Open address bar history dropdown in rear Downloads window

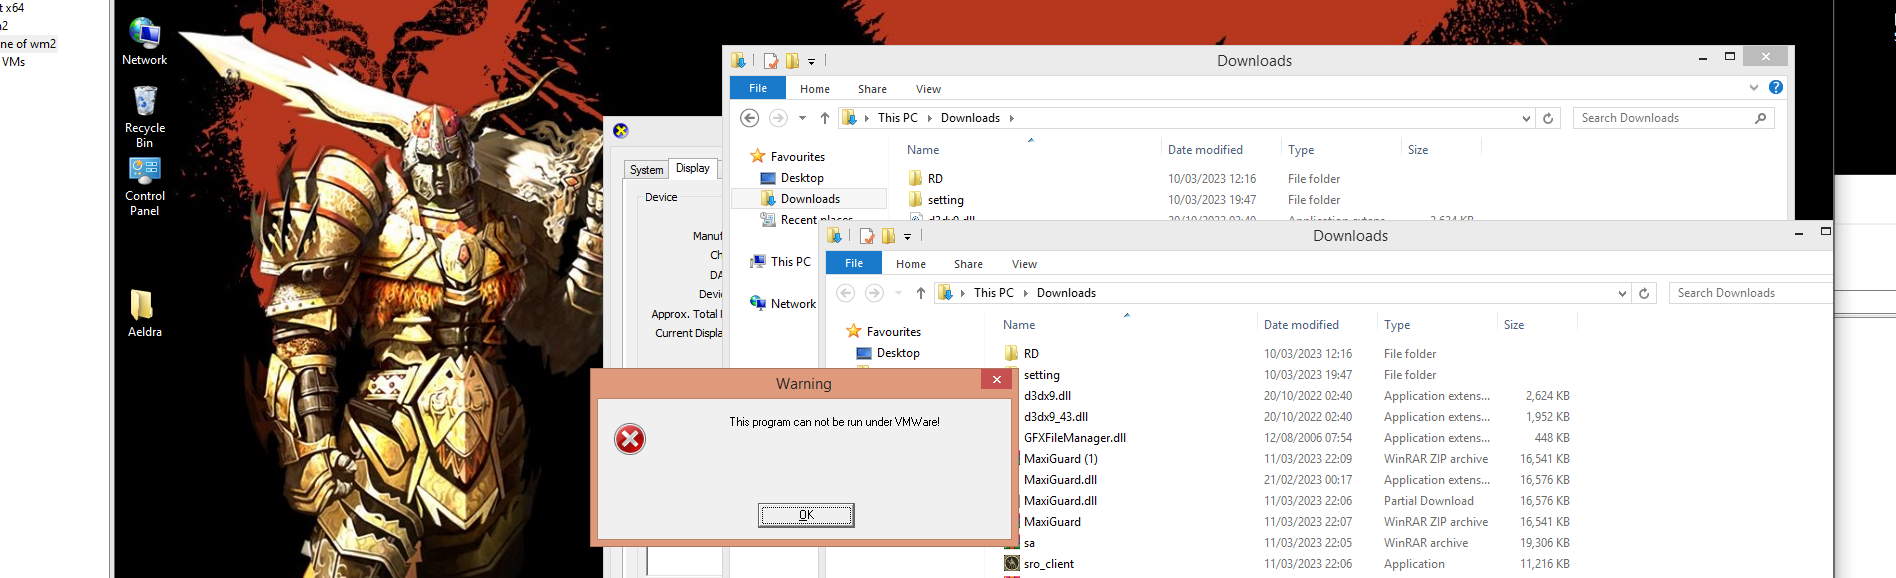pos(1526,118)
